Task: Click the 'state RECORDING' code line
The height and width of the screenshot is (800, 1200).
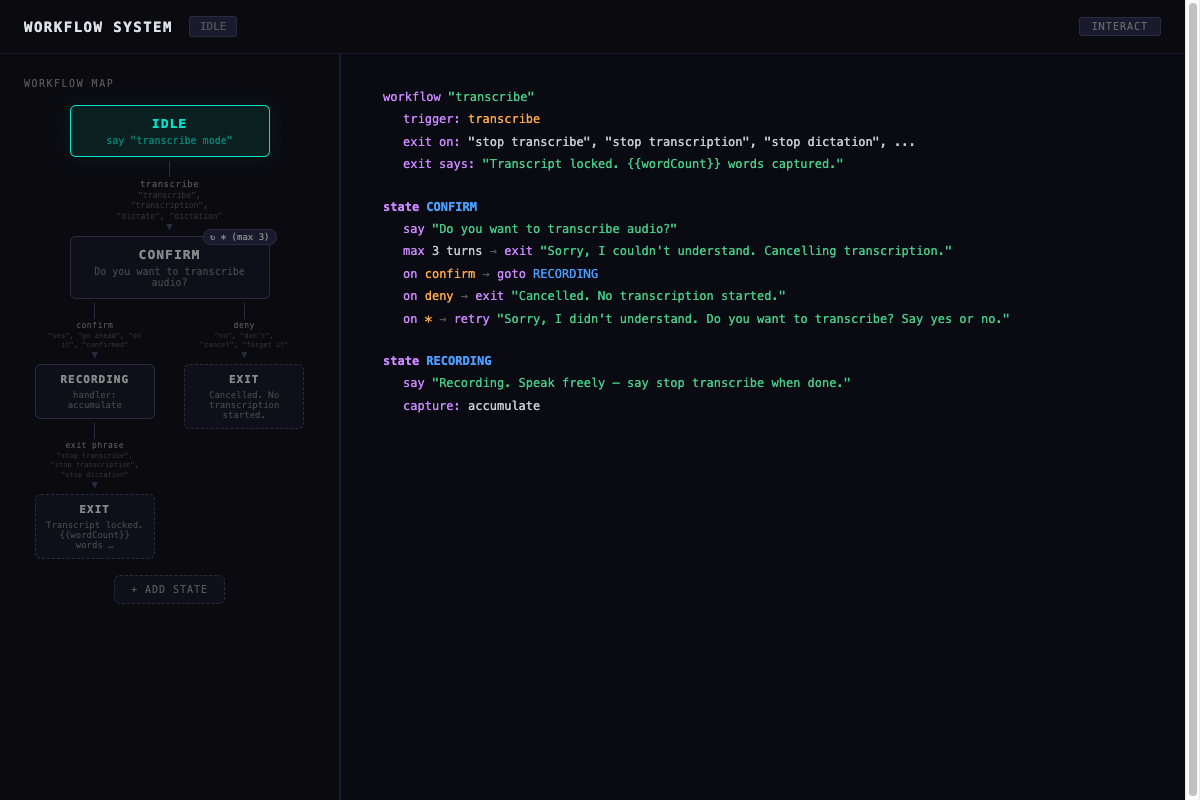Action: click(437, 361)
